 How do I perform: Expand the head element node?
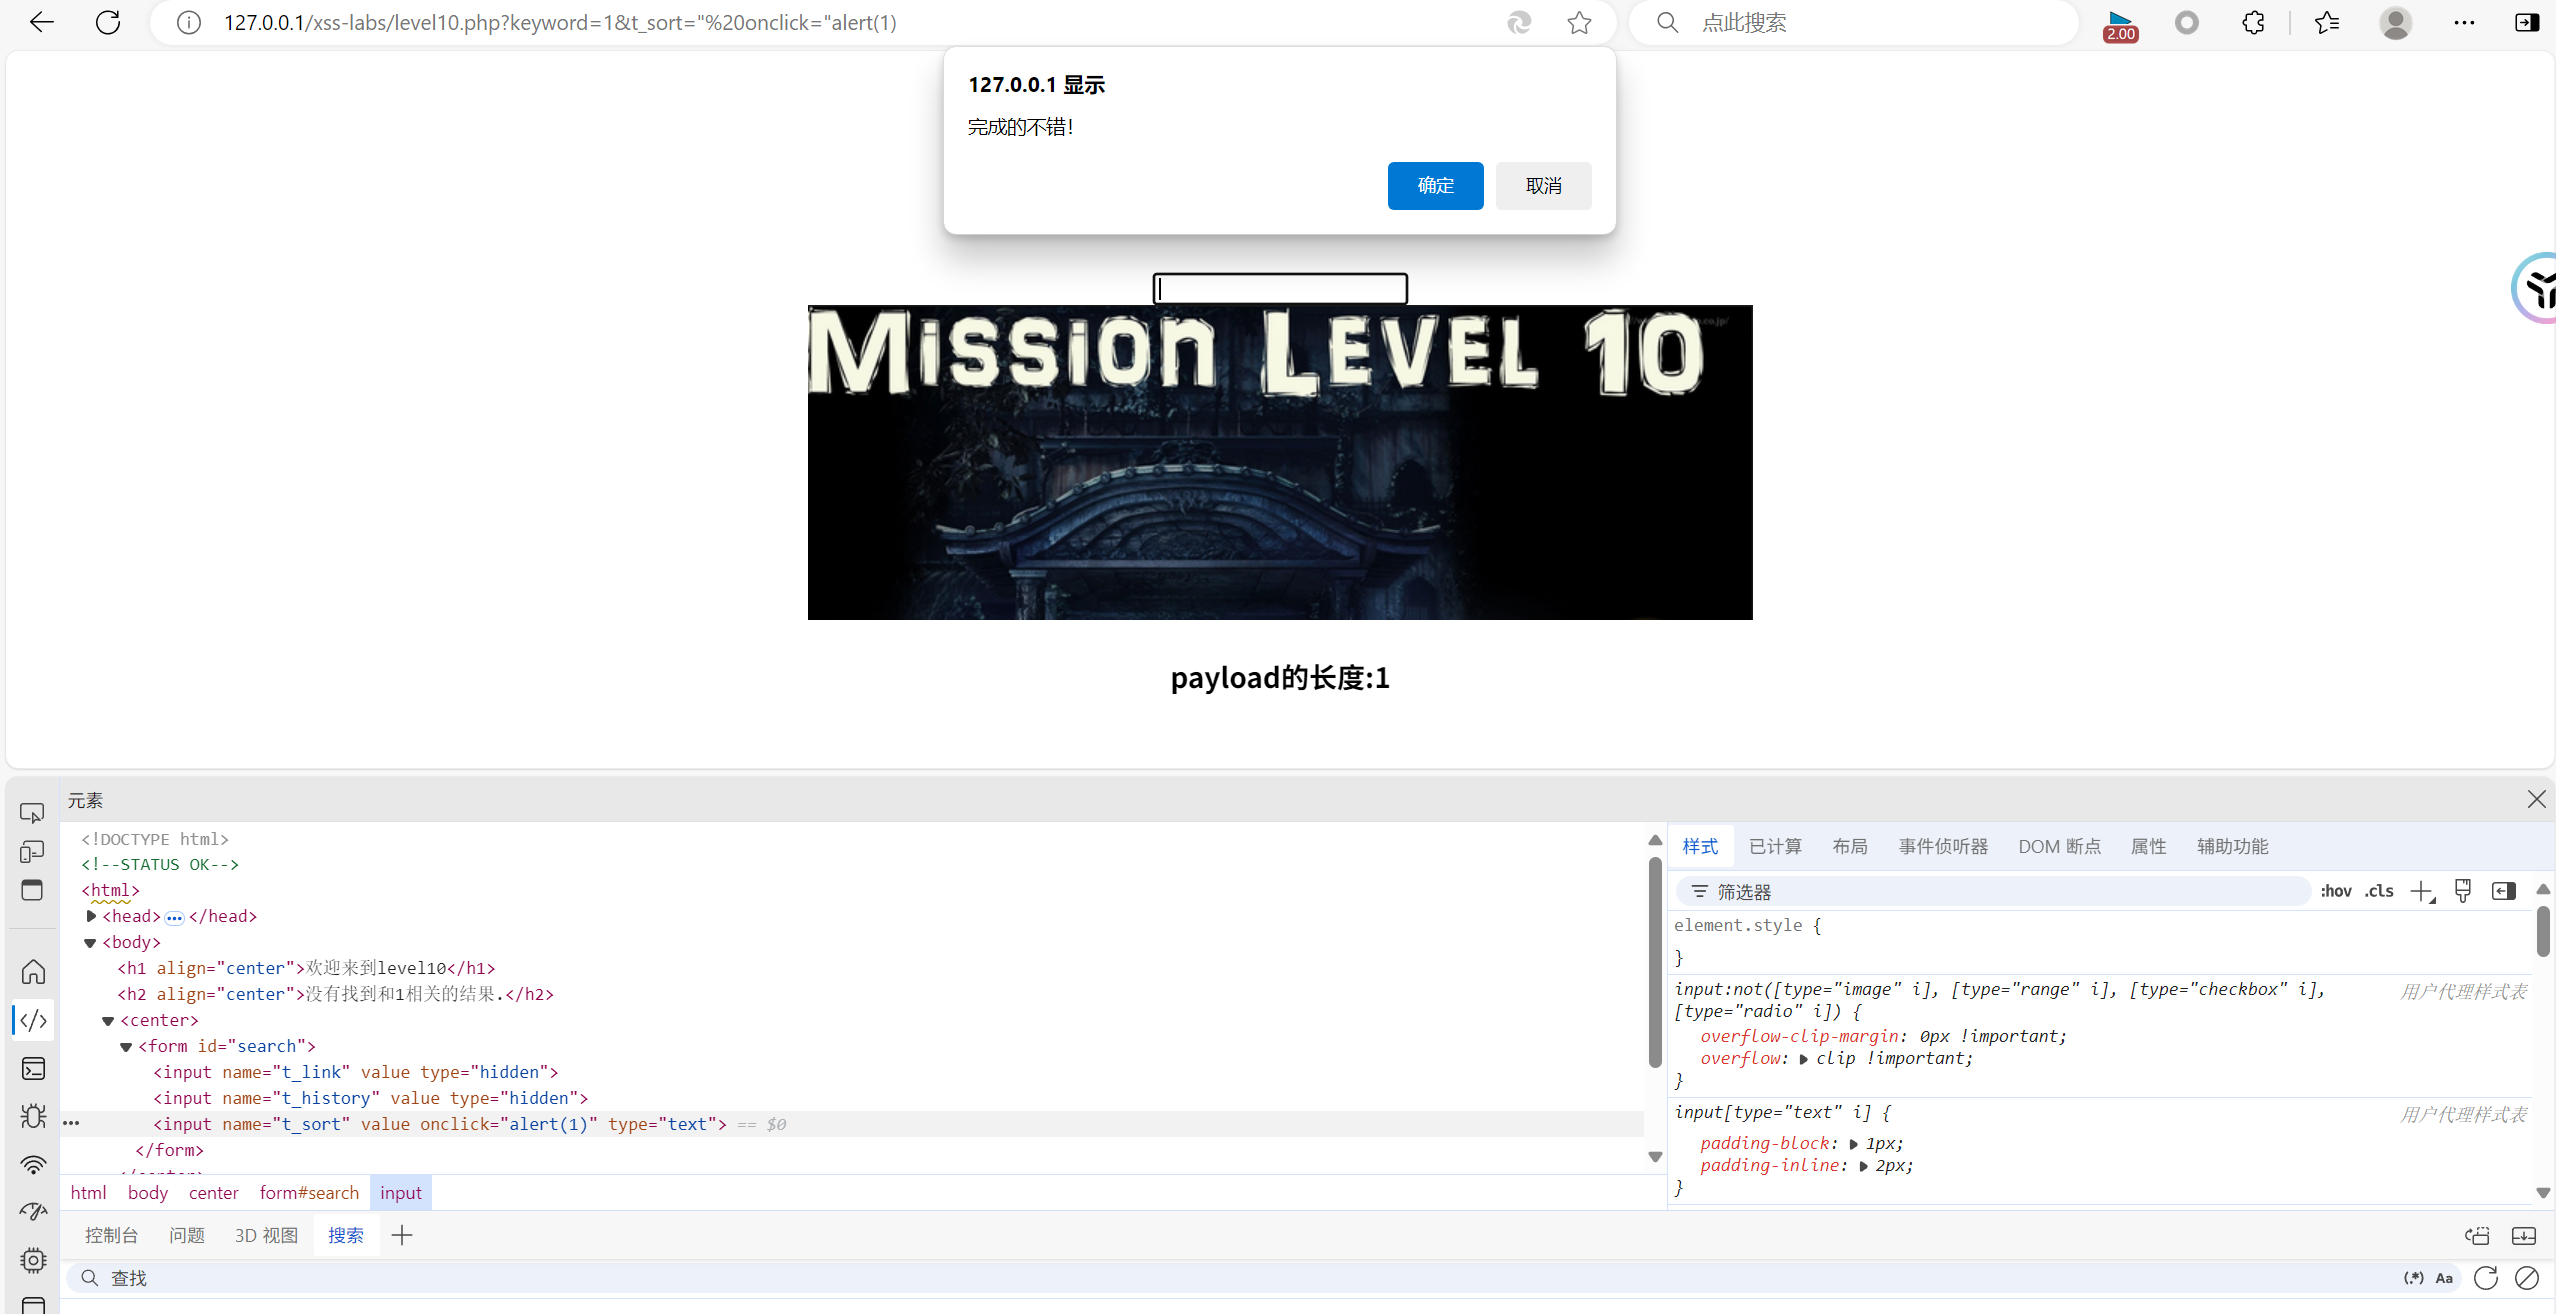coord(90,915)
